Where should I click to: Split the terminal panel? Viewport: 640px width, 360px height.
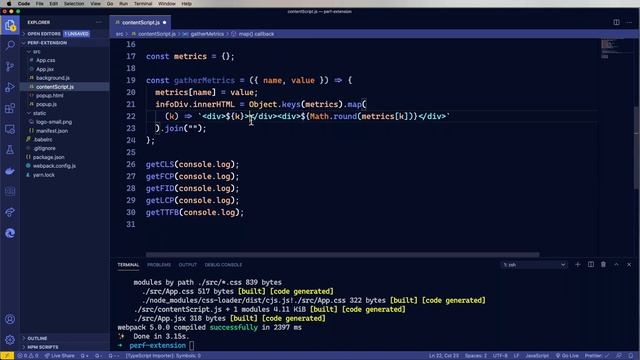[591, 264]
